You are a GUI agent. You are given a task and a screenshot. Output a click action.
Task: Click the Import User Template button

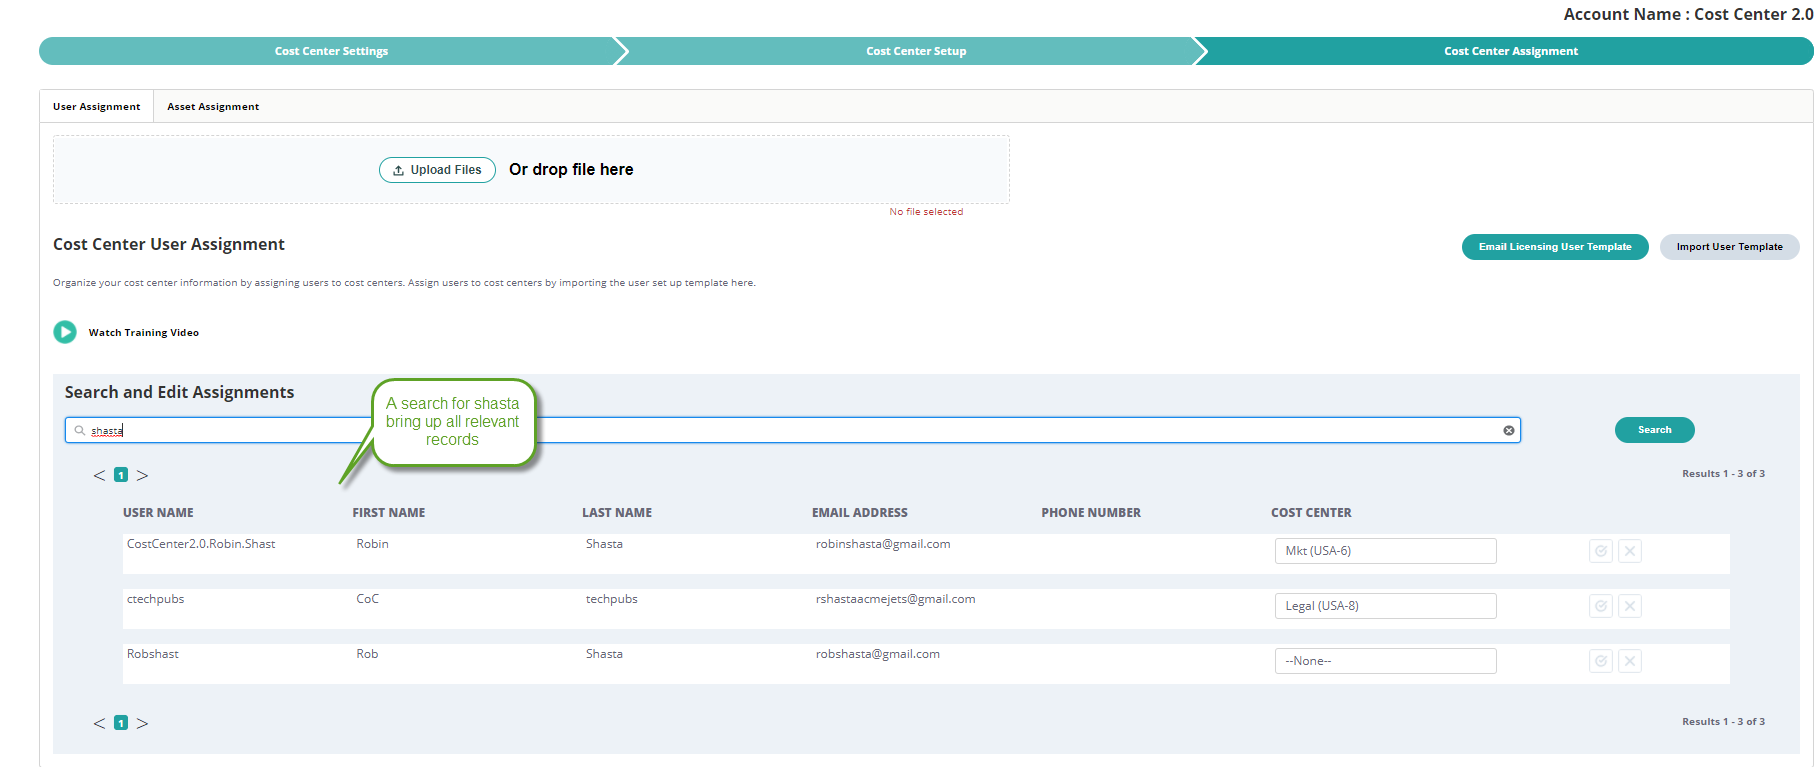tap(1729, 247)
